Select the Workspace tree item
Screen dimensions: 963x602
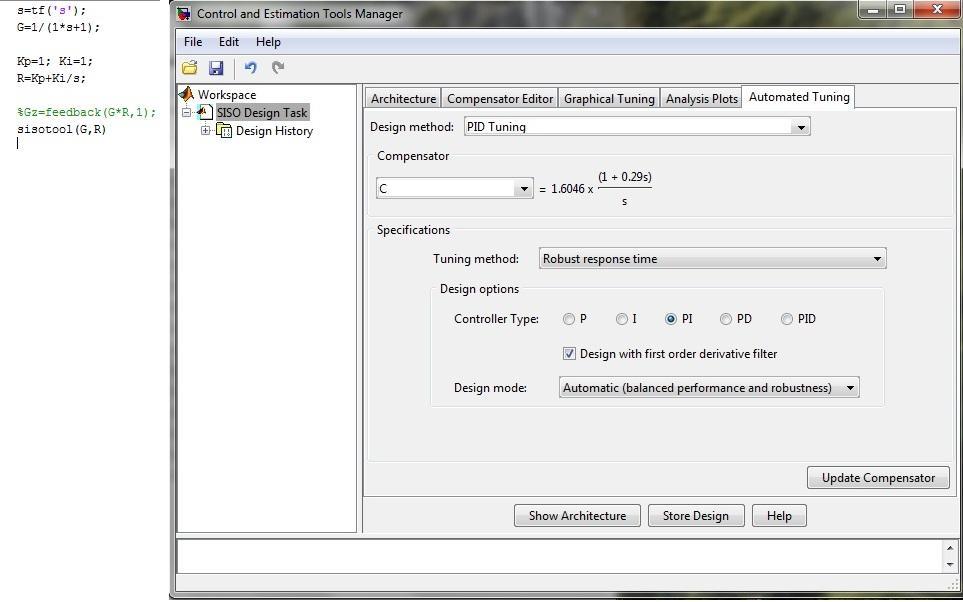tap(227, 95)
